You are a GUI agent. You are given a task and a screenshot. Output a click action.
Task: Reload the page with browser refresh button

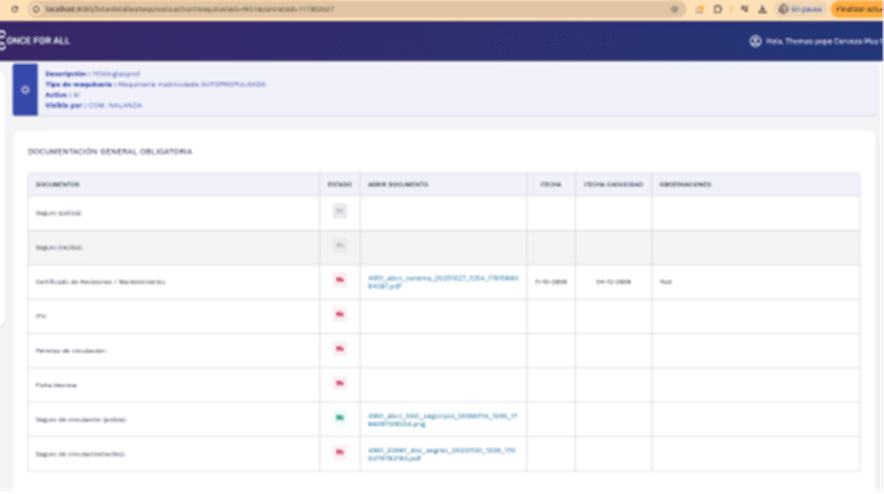pyautogui.click(x=14, y=8)
